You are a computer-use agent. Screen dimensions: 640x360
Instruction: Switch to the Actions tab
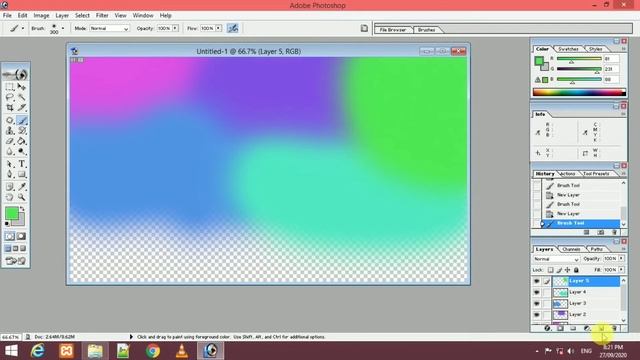point(567,174)
